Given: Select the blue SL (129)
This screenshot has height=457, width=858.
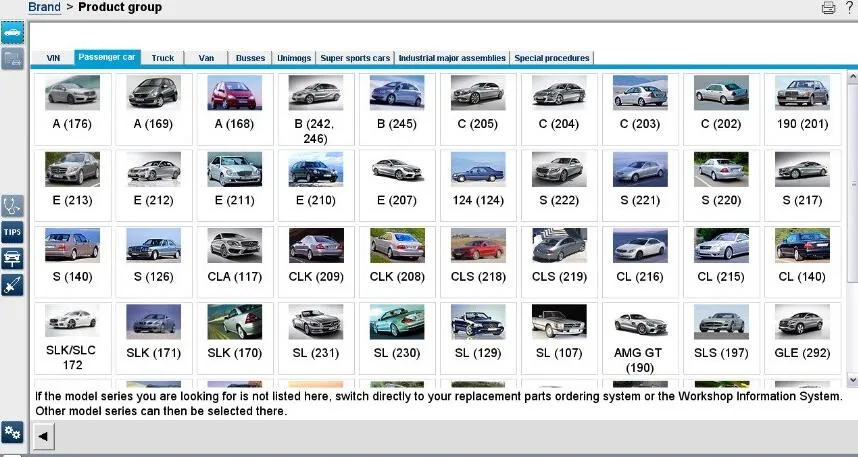Looking at the screenshot, I should (478, 338).
